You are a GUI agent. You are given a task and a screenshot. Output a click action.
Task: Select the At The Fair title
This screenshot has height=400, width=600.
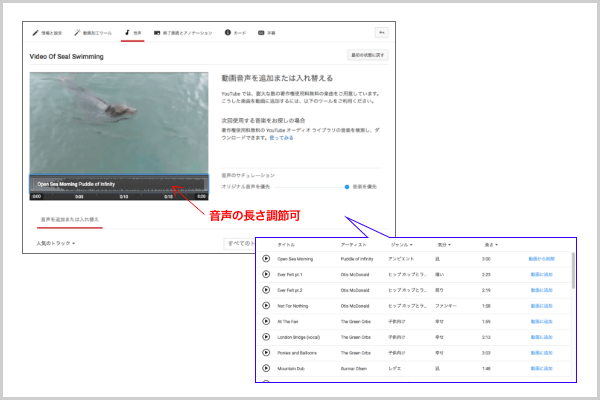pos(288,322)
